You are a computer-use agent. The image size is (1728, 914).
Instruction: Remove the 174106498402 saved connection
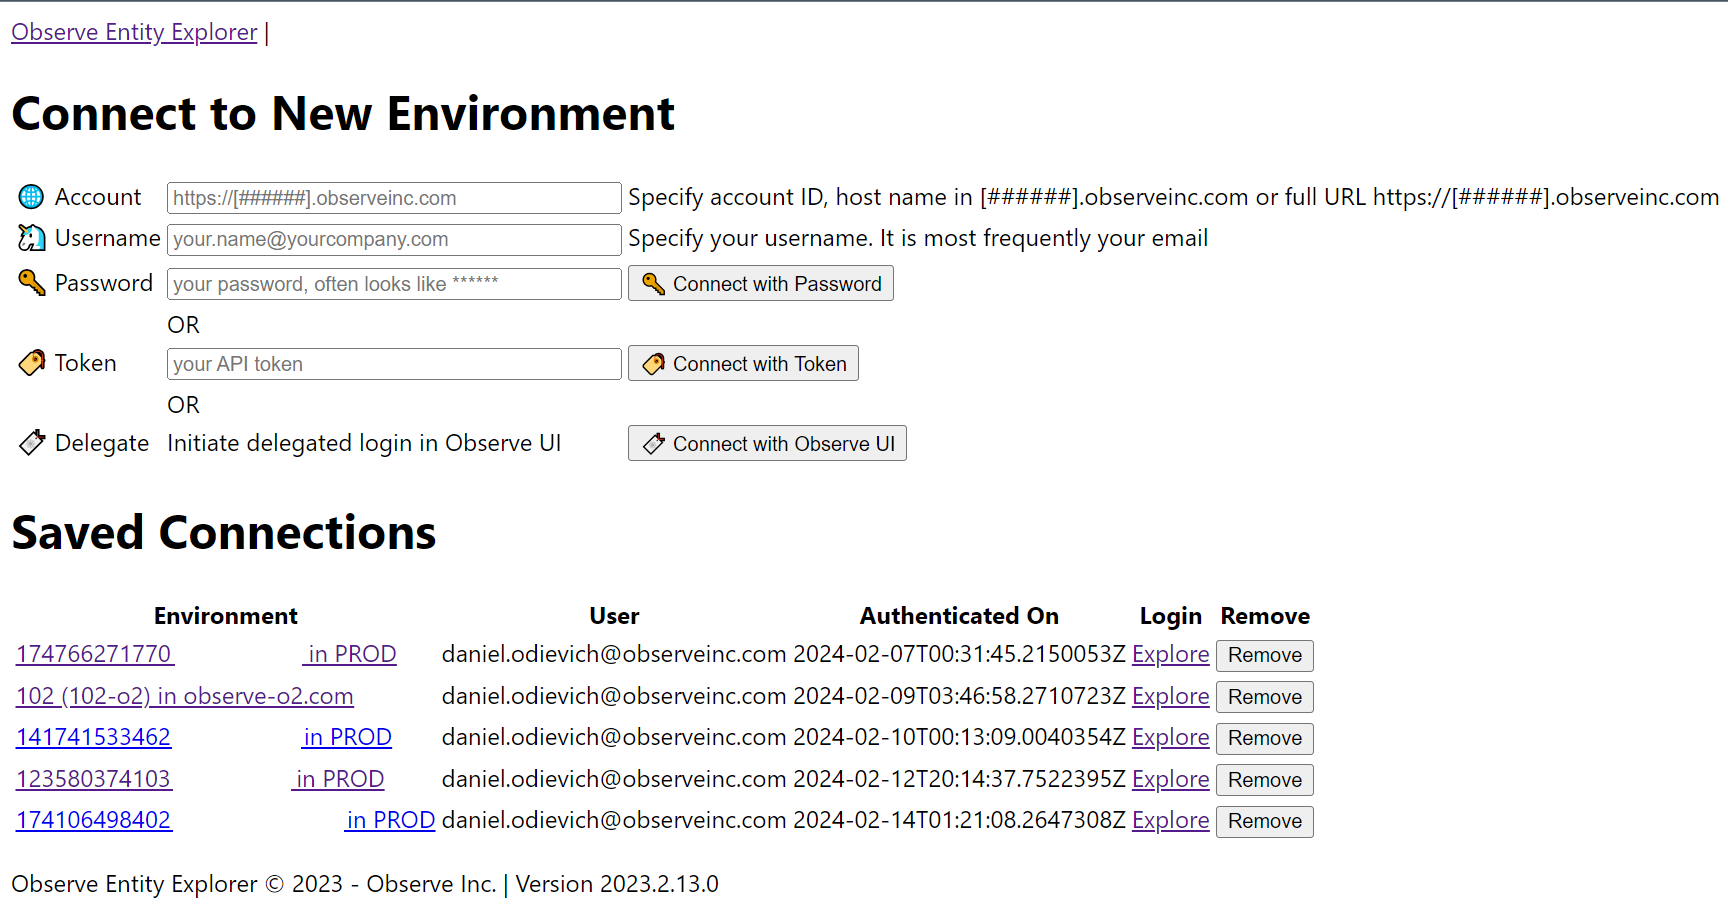coord(1265,821)
